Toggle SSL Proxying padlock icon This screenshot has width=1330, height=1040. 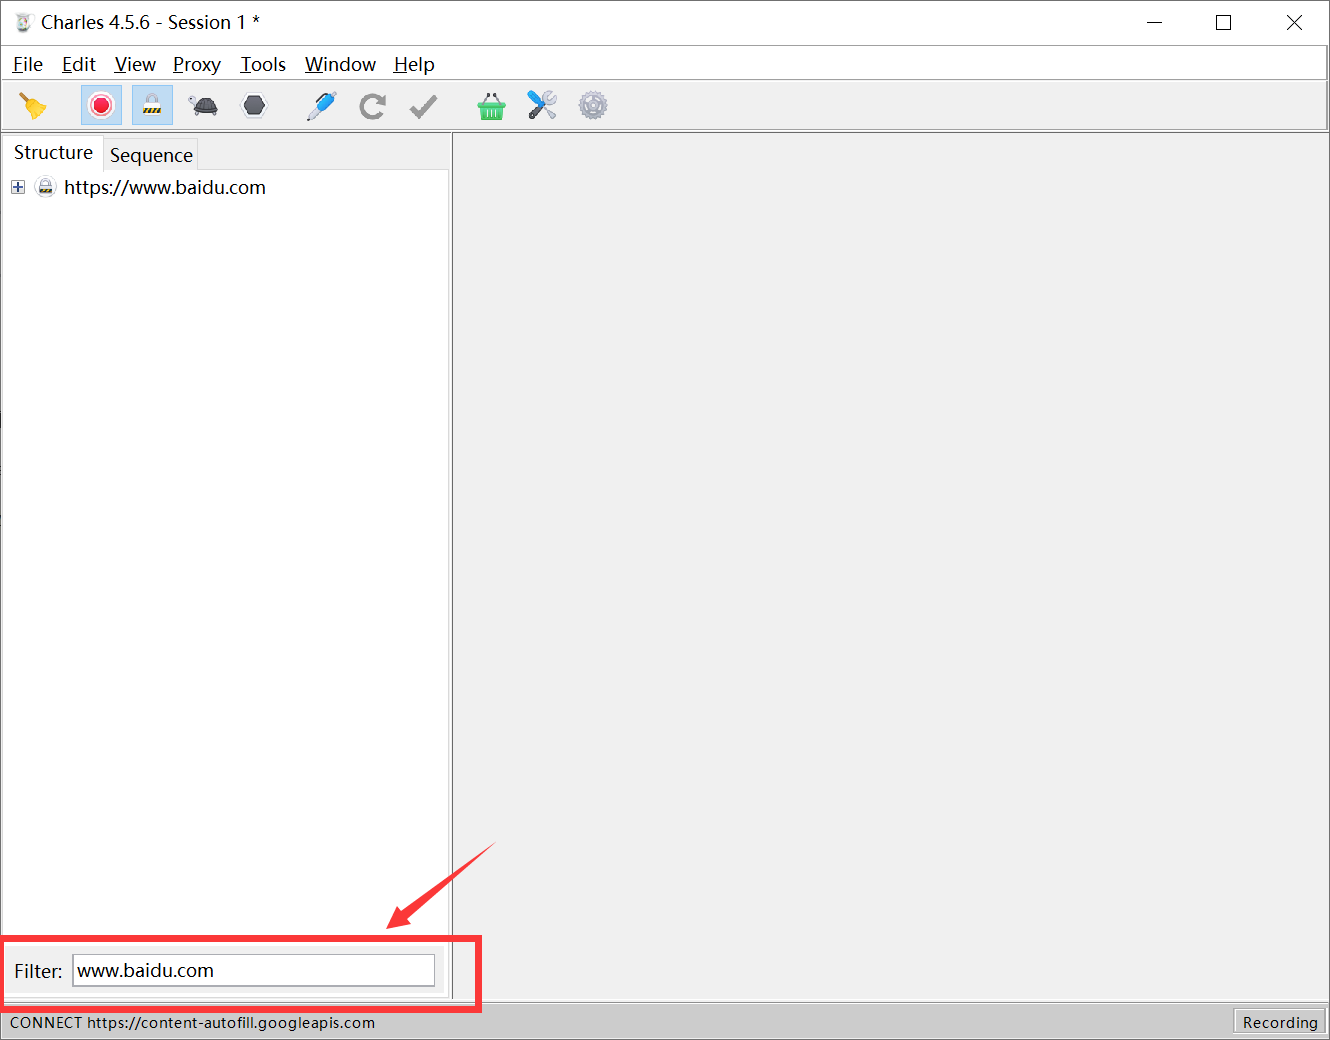click(x=152, y=106)
